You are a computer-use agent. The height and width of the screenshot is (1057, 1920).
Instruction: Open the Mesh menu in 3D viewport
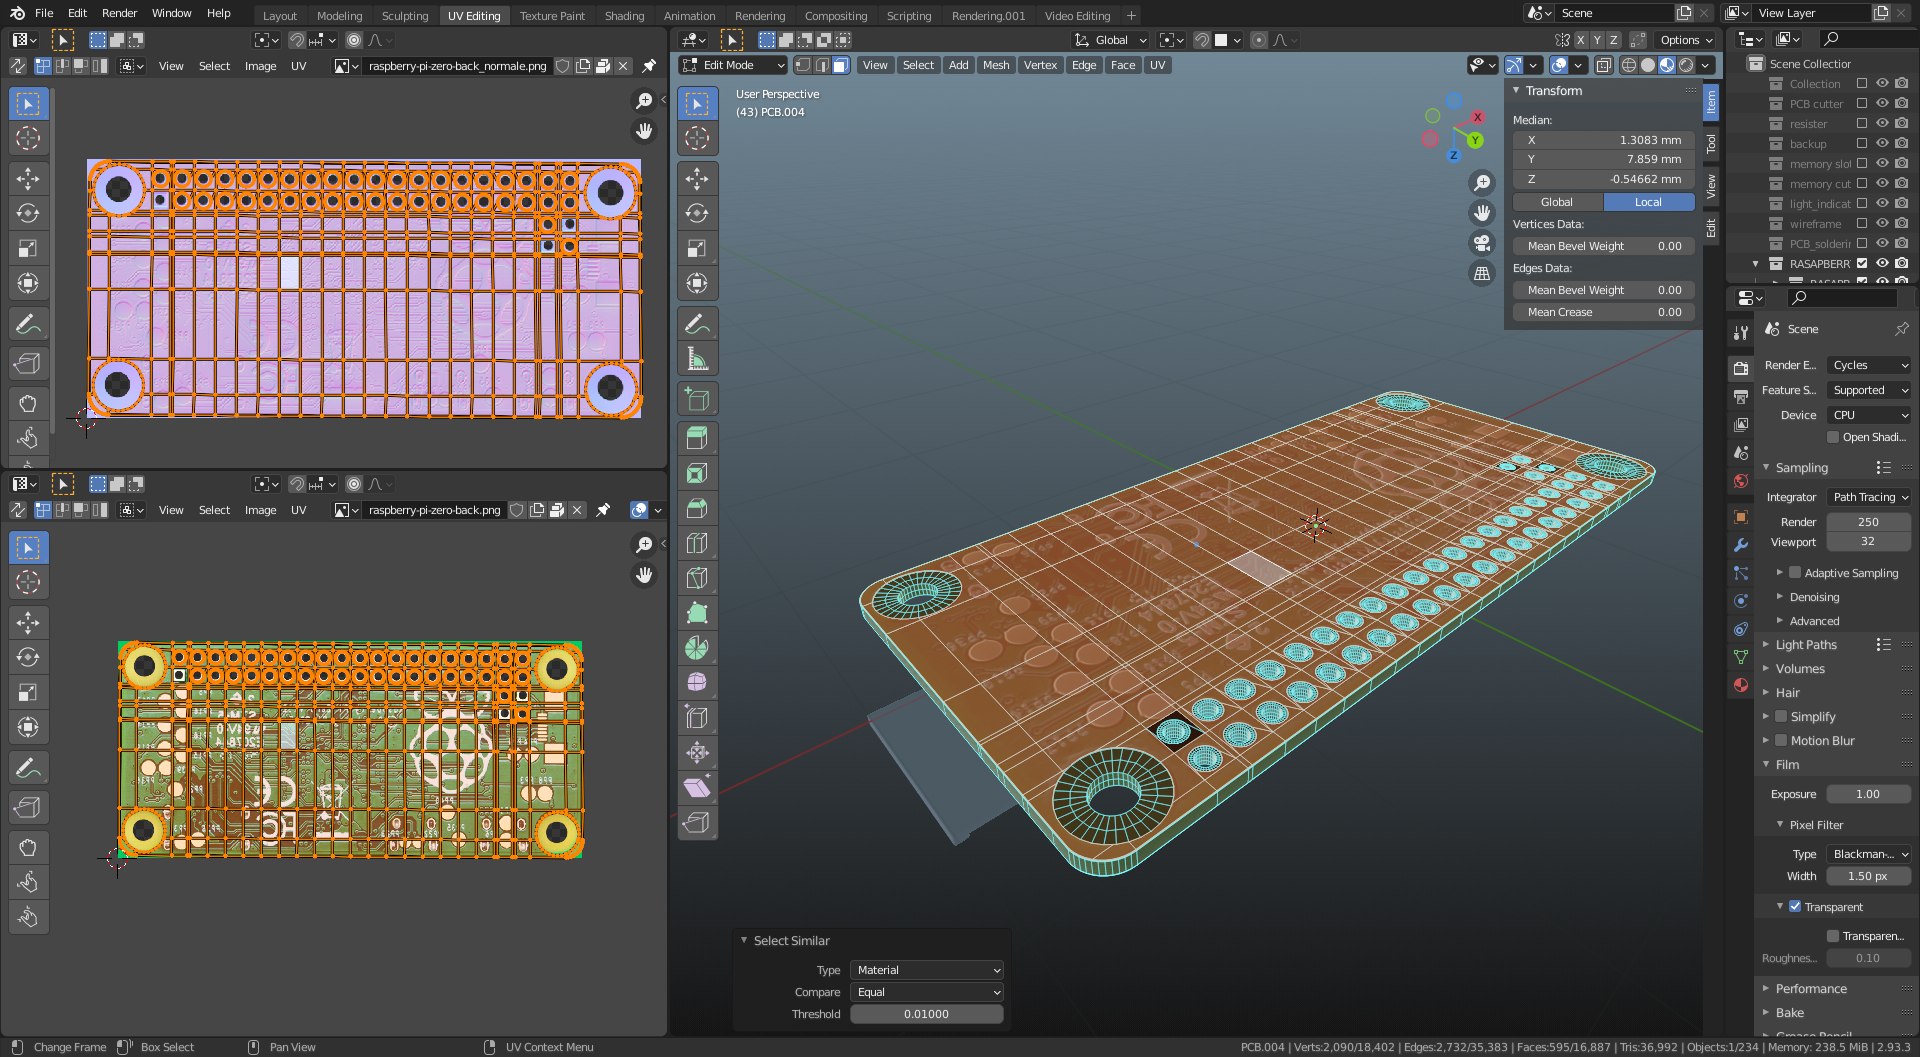coord(996,65)
